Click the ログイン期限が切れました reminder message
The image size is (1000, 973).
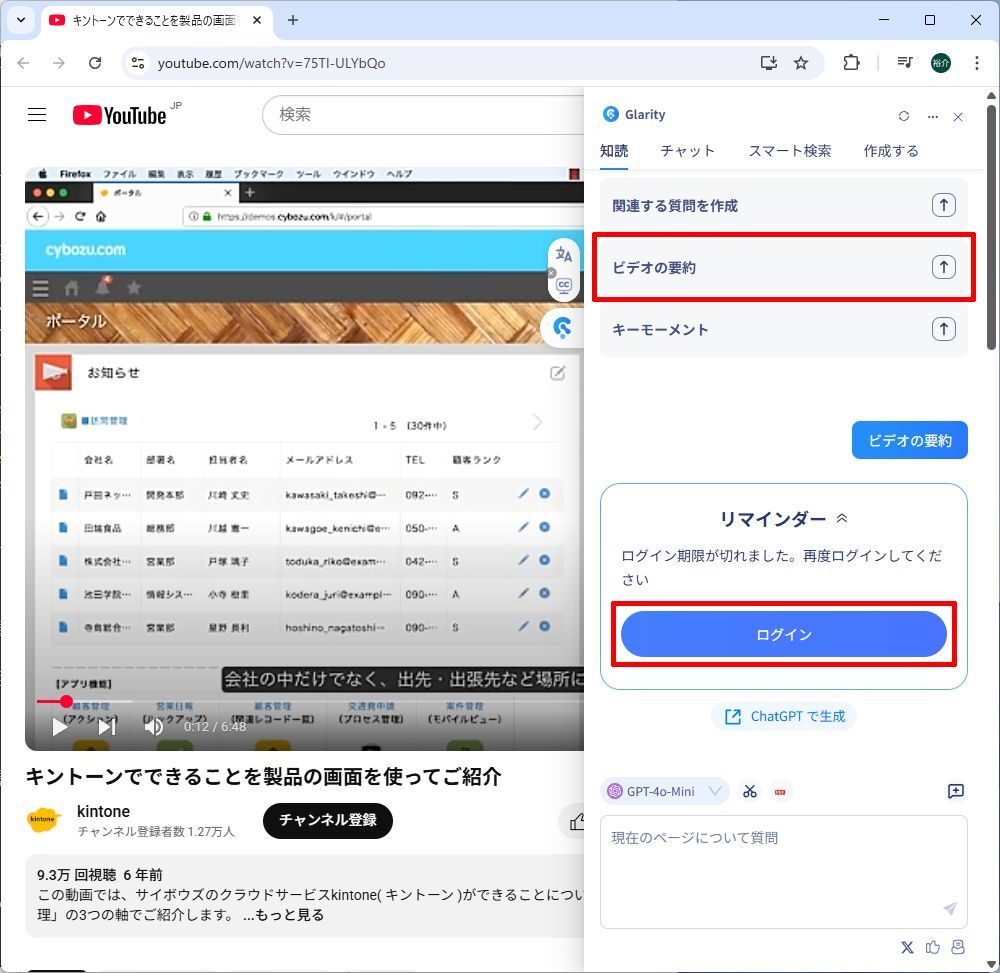pyautogui.click(x=781, y=567)
